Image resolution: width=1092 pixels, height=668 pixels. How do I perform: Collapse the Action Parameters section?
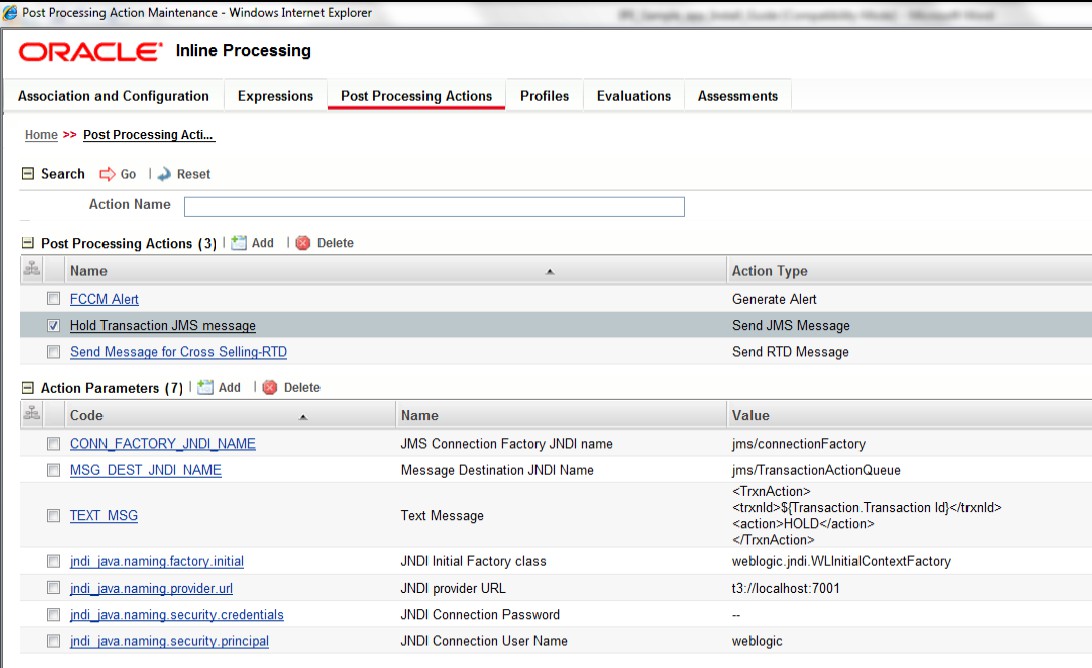point(28,388)
